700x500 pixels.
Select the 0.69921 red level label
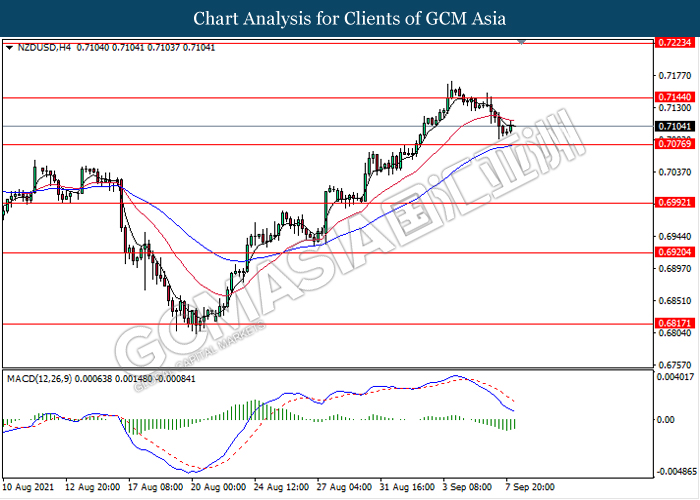675,203
